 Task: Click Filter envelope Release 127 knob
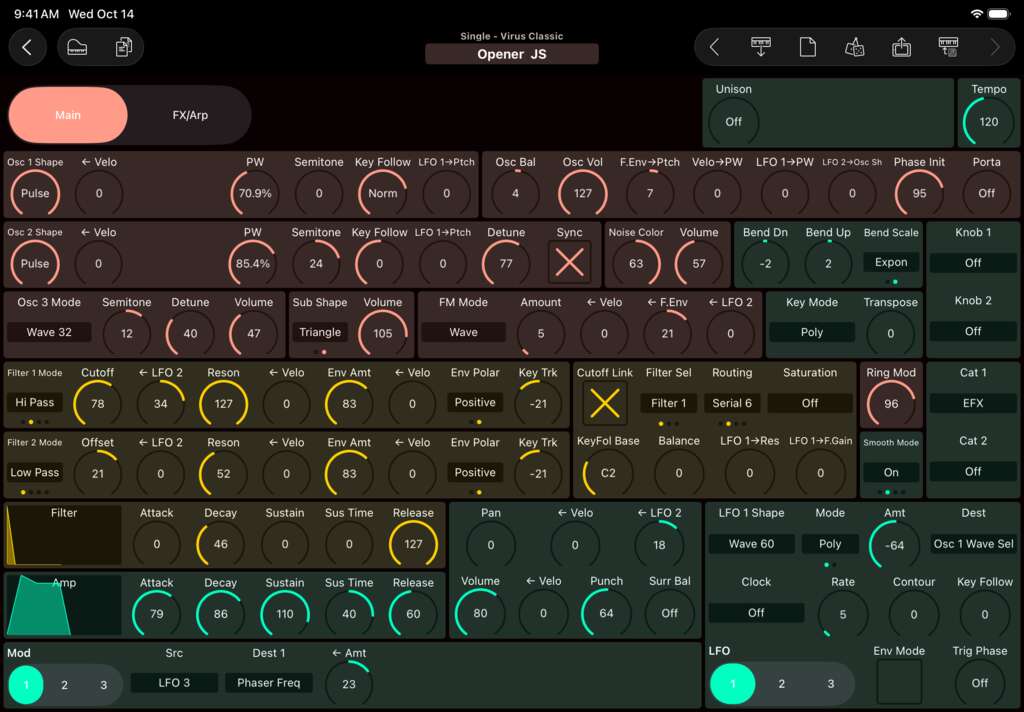coord(413,543)
